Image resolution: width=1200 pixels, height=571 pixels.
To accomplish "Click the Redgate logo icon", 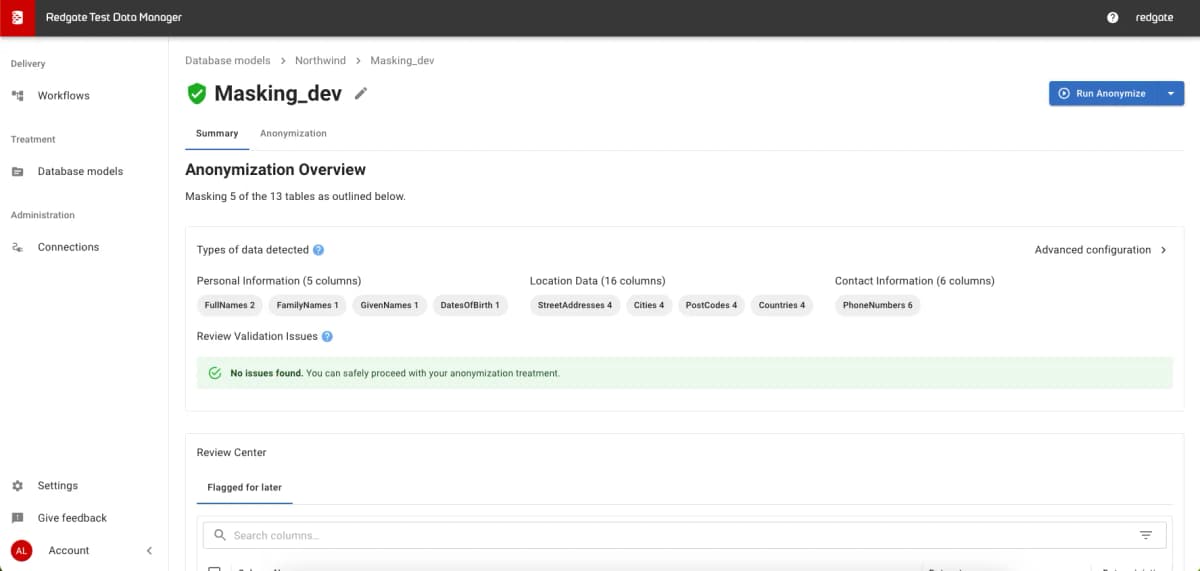I will (17, 18).
